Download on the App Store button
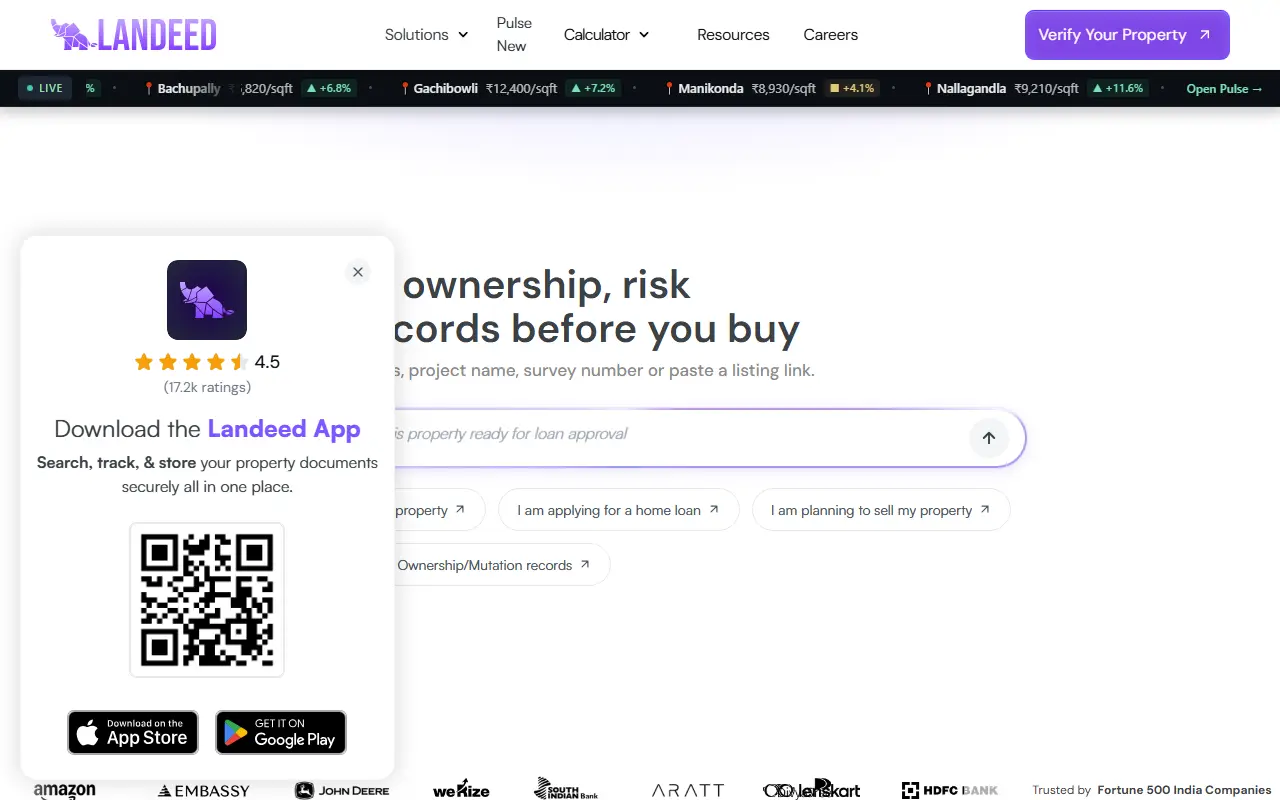The width and height of the screenshot is (1280, 800). [133, 733]
